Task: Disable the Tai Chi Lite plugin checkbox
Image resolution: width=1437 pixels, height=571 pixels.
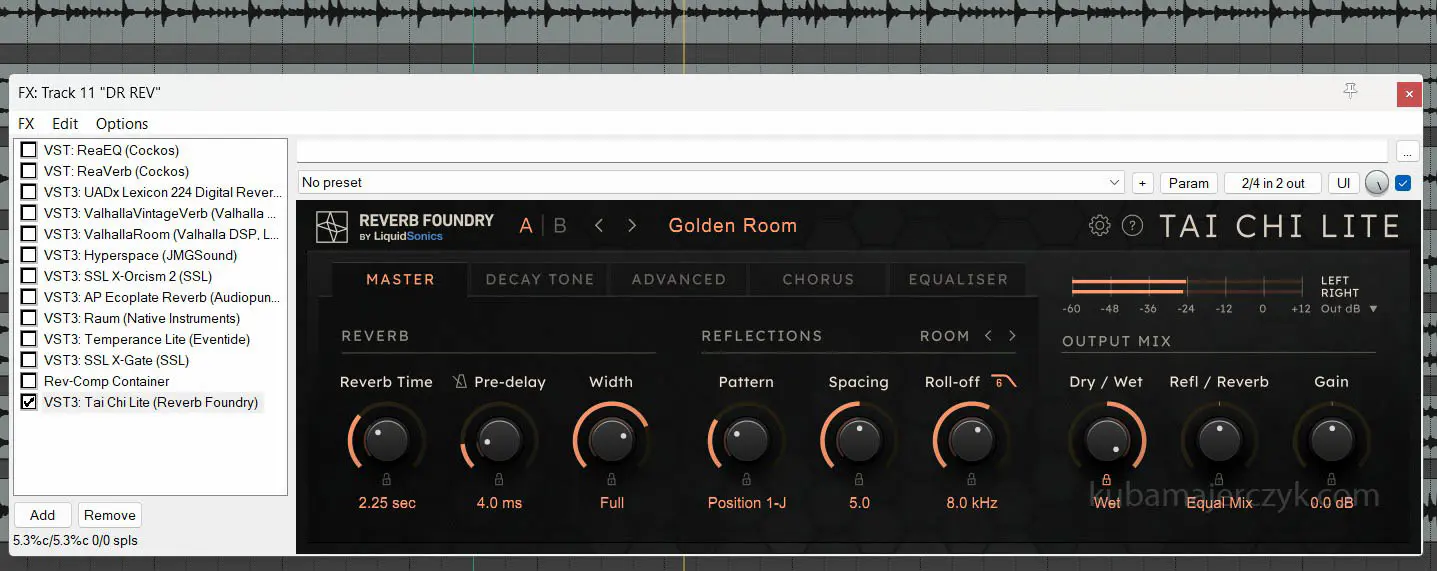Action: click(29, 402)
